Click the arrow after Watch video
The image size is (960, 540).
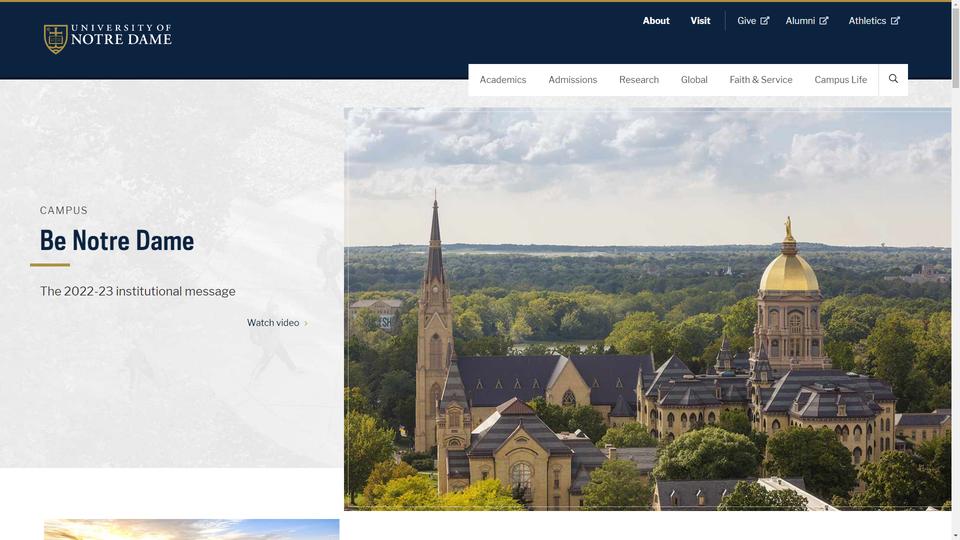306,323
